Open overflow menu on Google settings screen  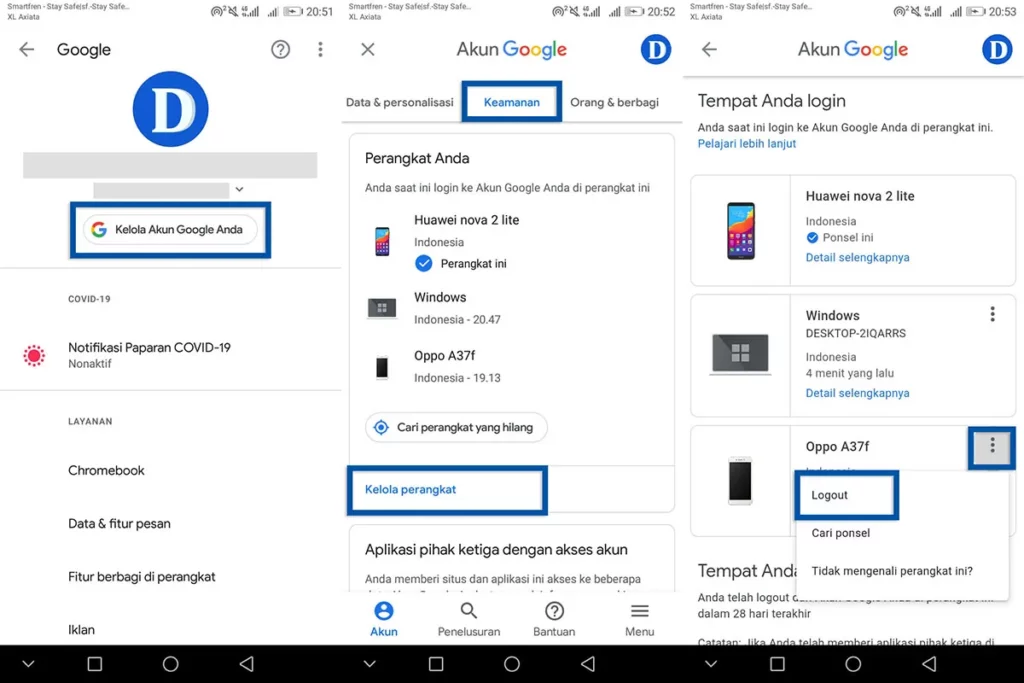pos(320,50)
